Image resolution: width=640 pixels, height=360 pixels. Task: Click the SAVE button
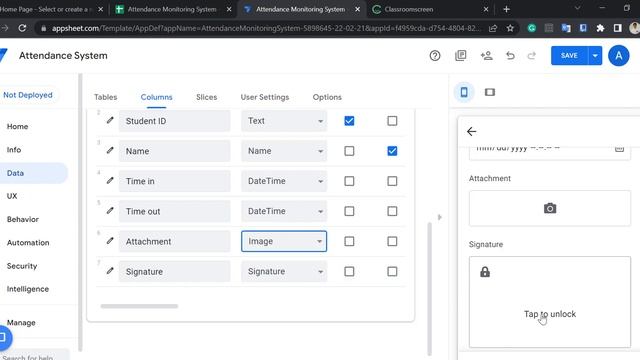pos(569,56)
